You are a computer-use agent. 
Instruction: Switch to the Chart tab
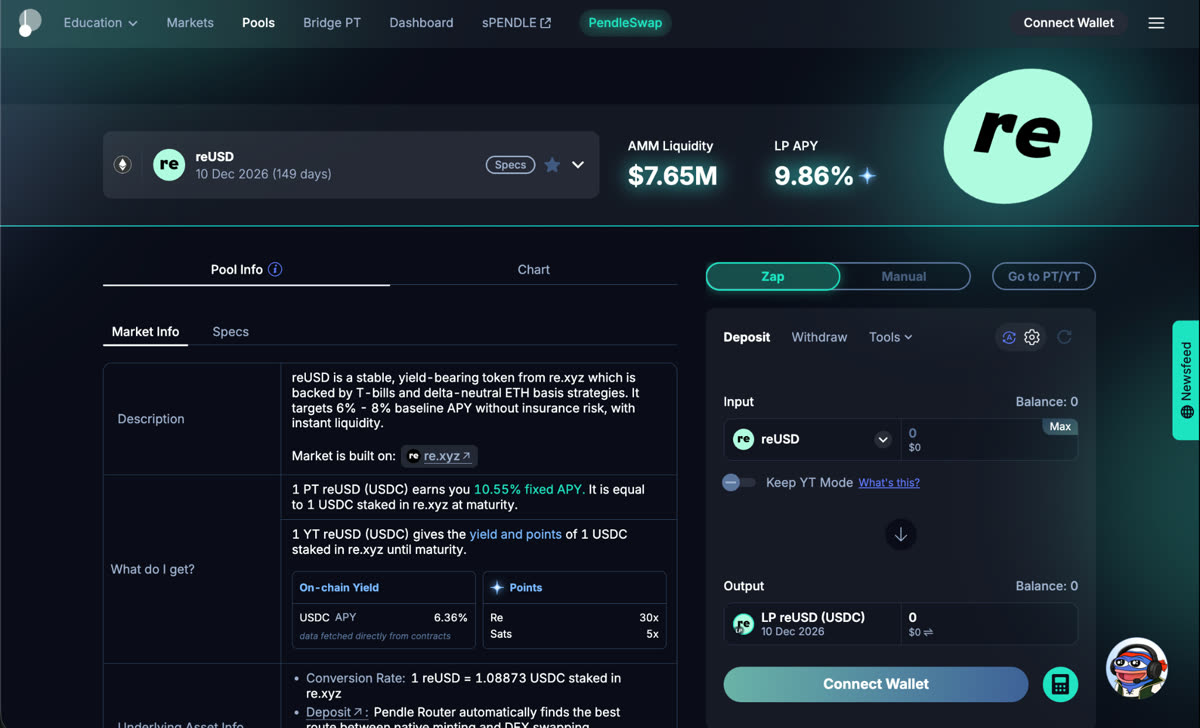[x=534, y=270]
